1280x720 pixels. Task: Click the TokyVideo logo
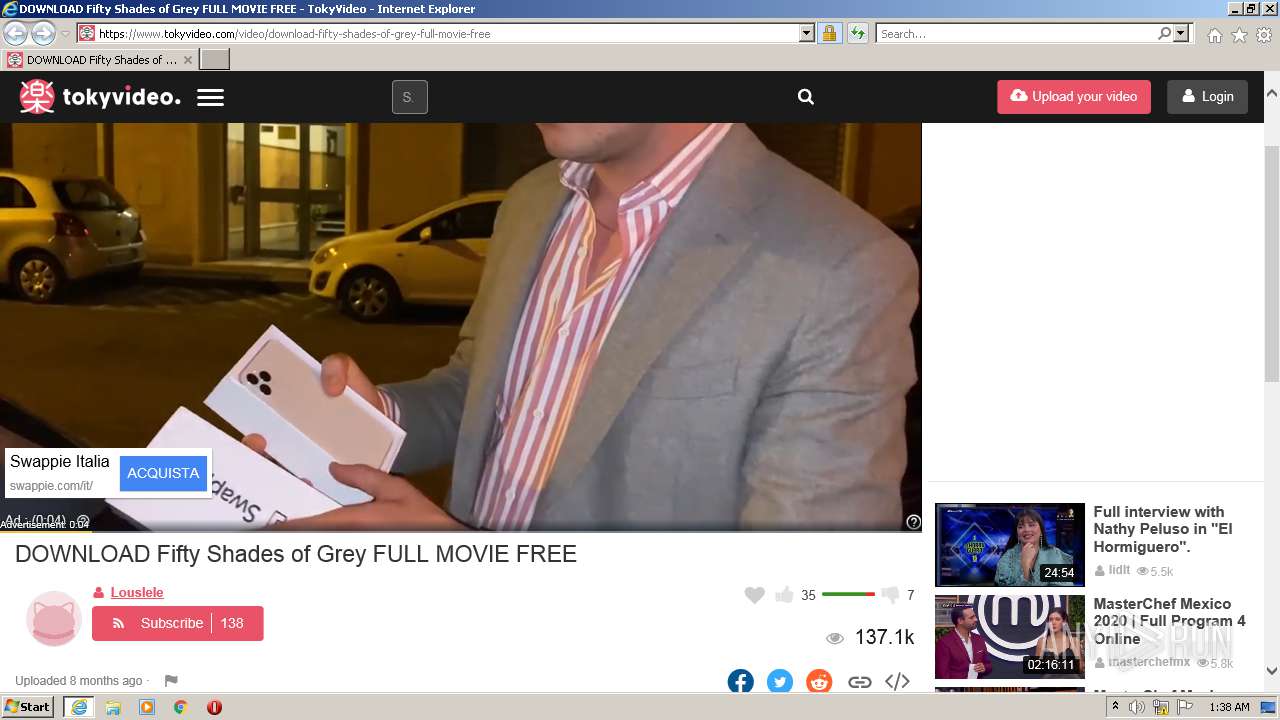pyautogui.click(x=100, y=97)
